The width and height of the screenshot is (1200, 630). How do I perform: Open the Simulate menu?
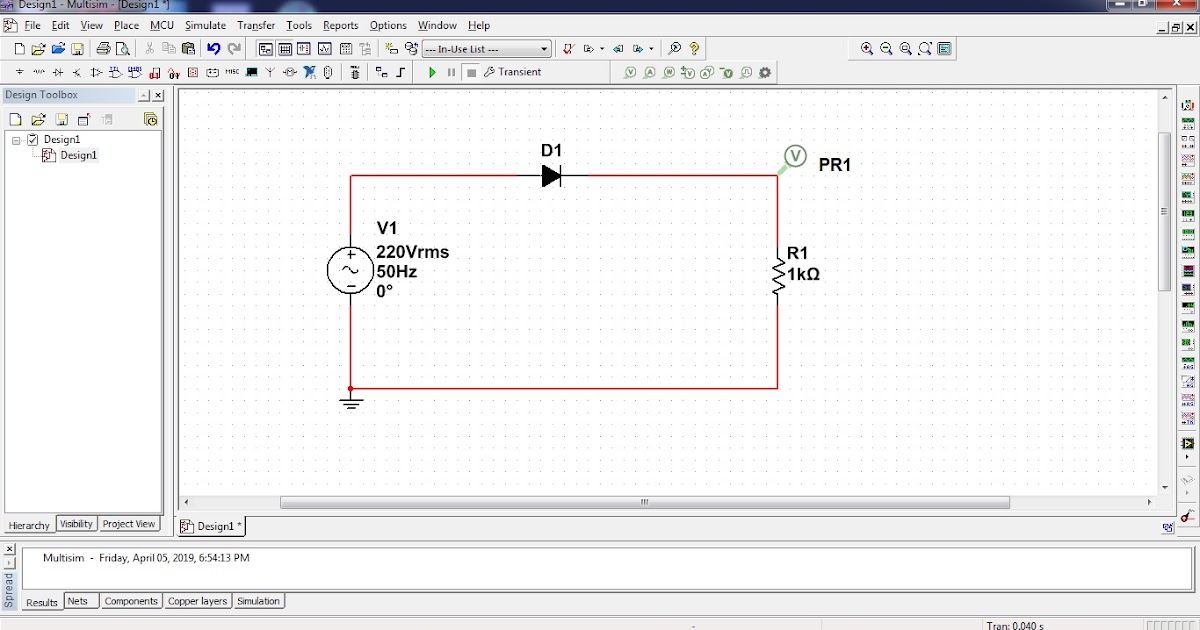click(205, 25)
